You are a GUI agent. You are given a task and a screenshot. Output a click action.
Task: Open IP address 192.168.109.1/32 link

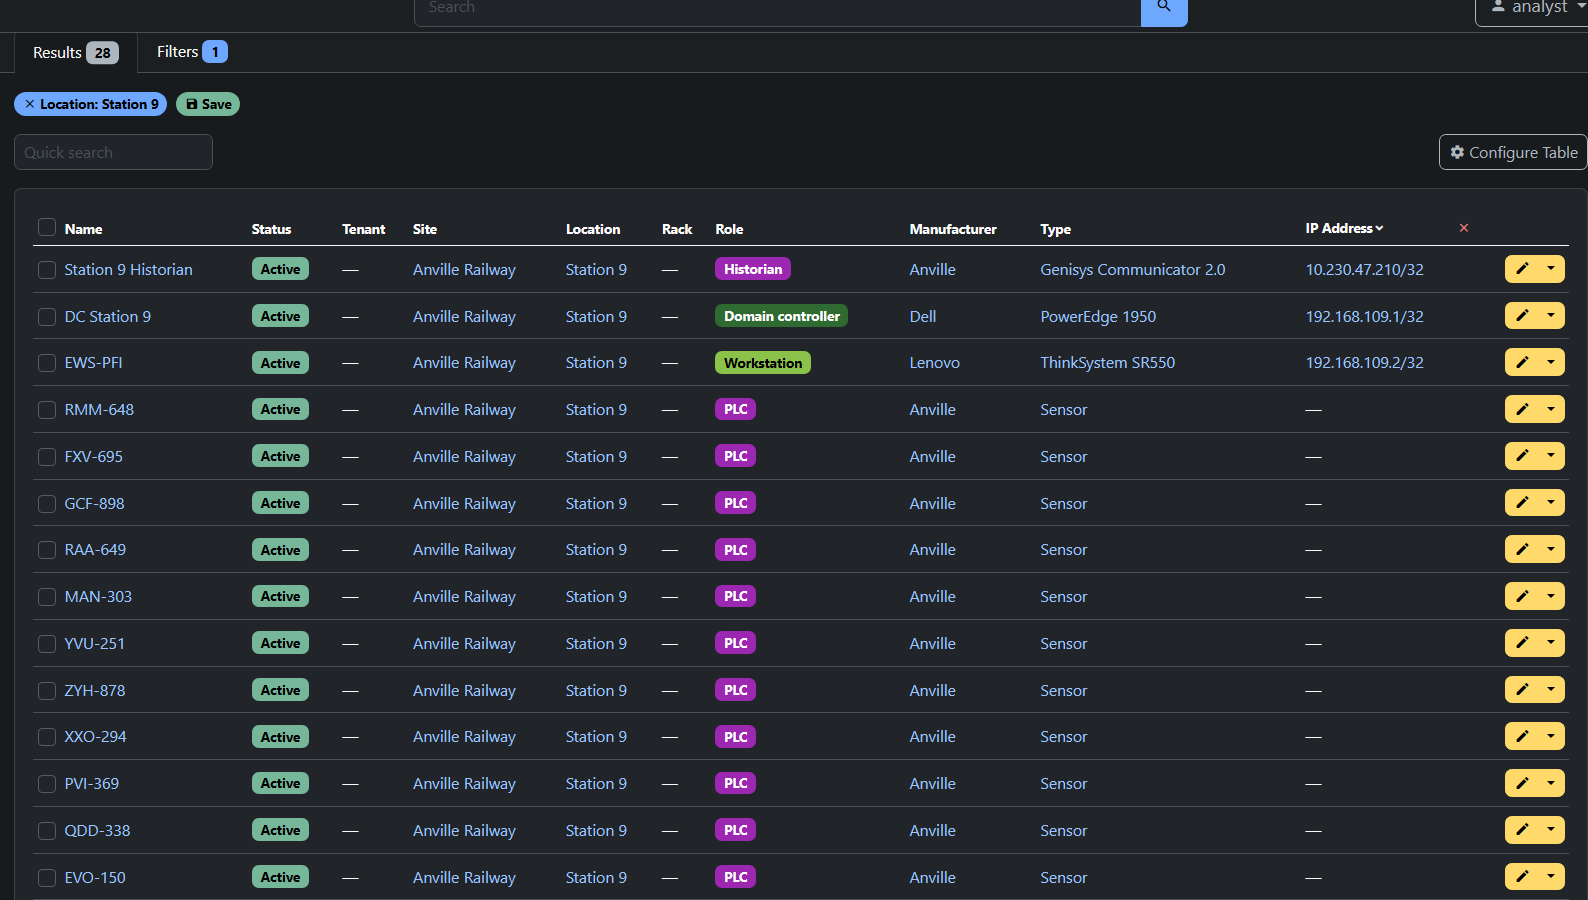(x=1364, y=317)
